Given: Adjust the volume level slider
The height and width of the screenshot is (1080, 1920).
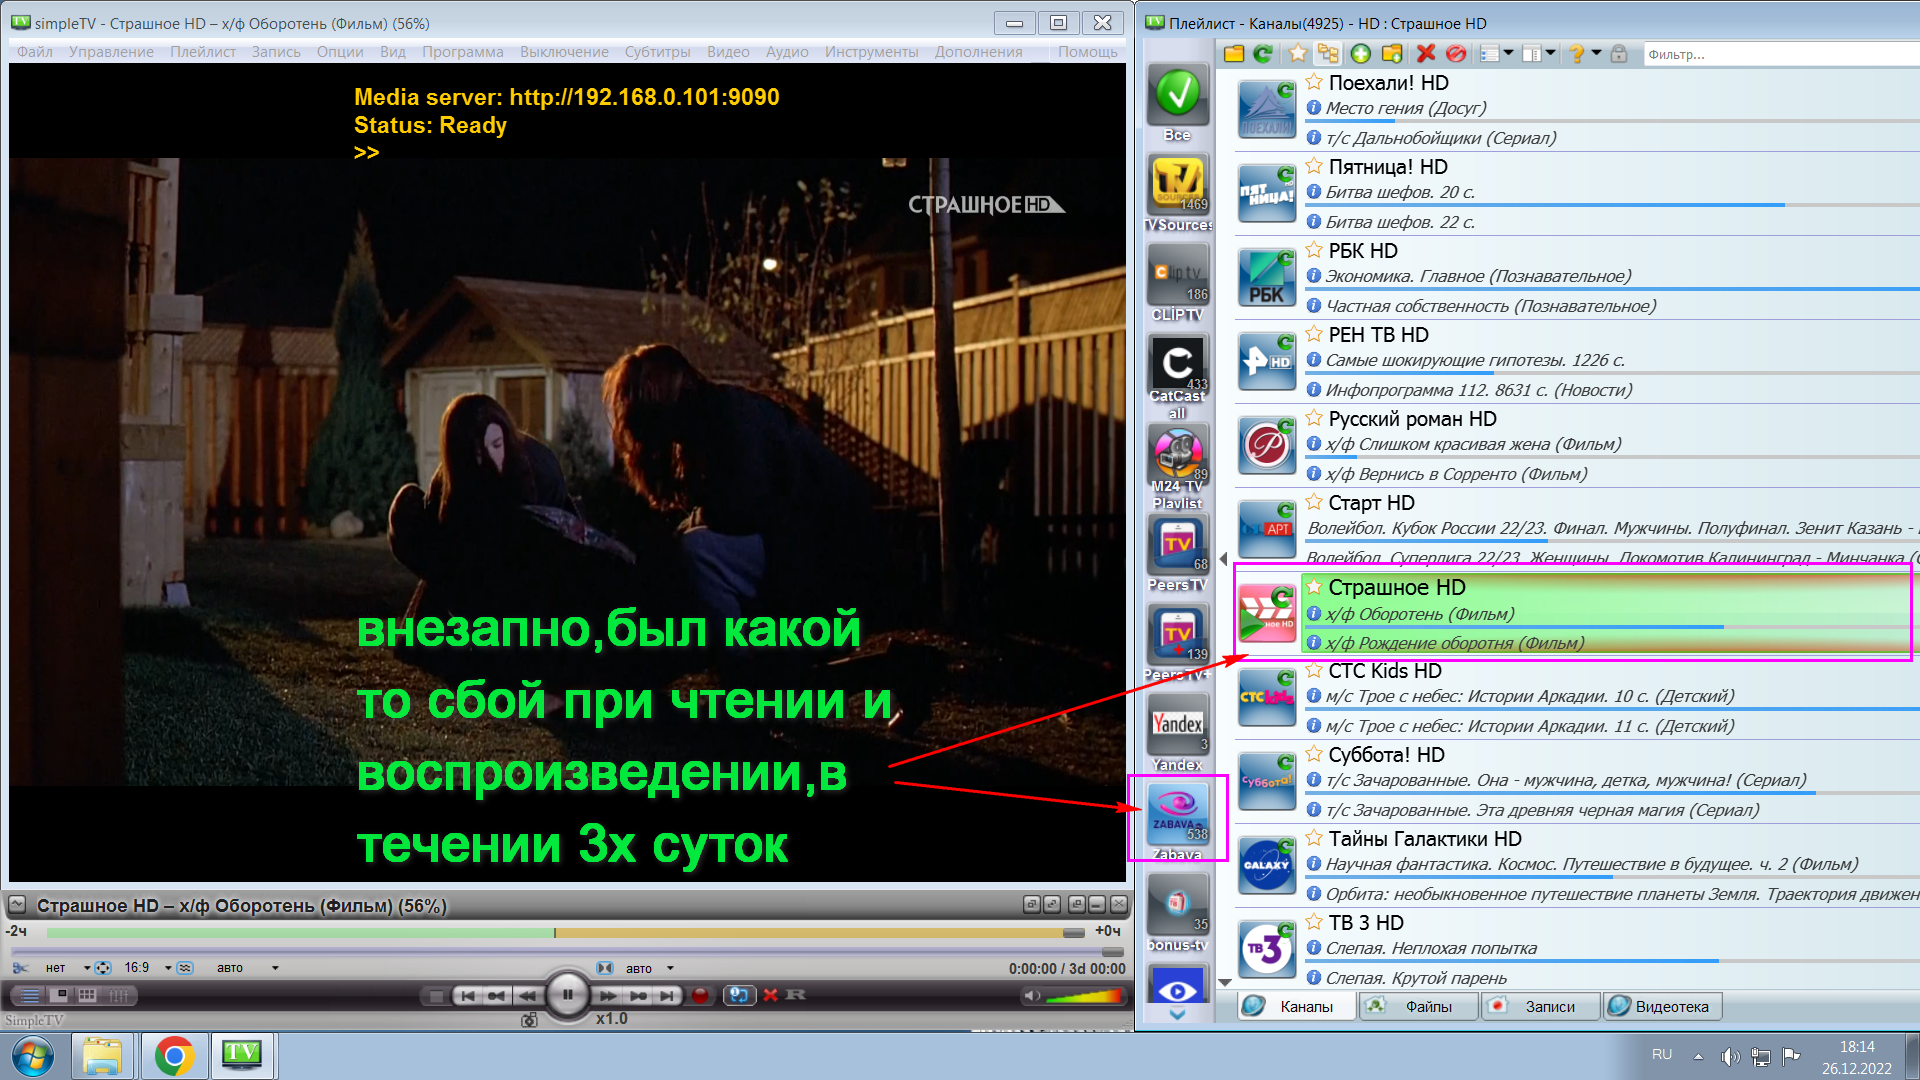Looking at the screenshot, I should coord(1083,996).
